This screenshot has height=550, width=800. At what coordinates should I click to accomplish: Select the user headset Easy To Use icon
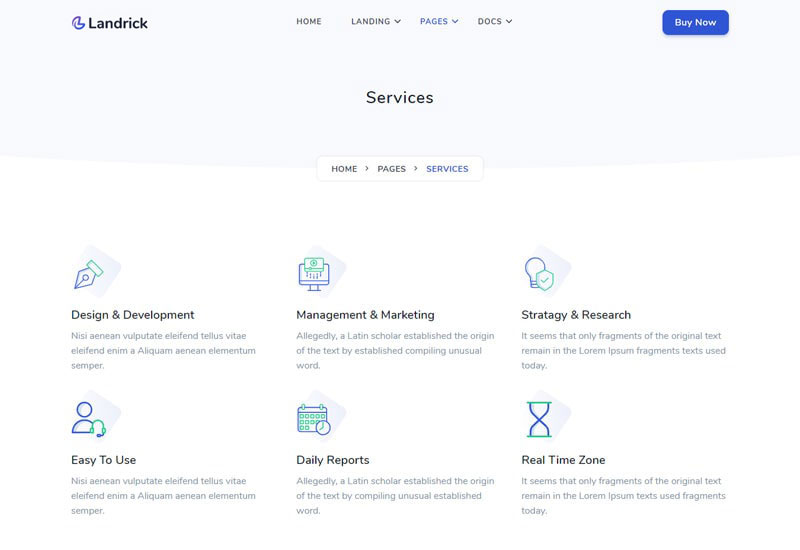tap(88, 419)
